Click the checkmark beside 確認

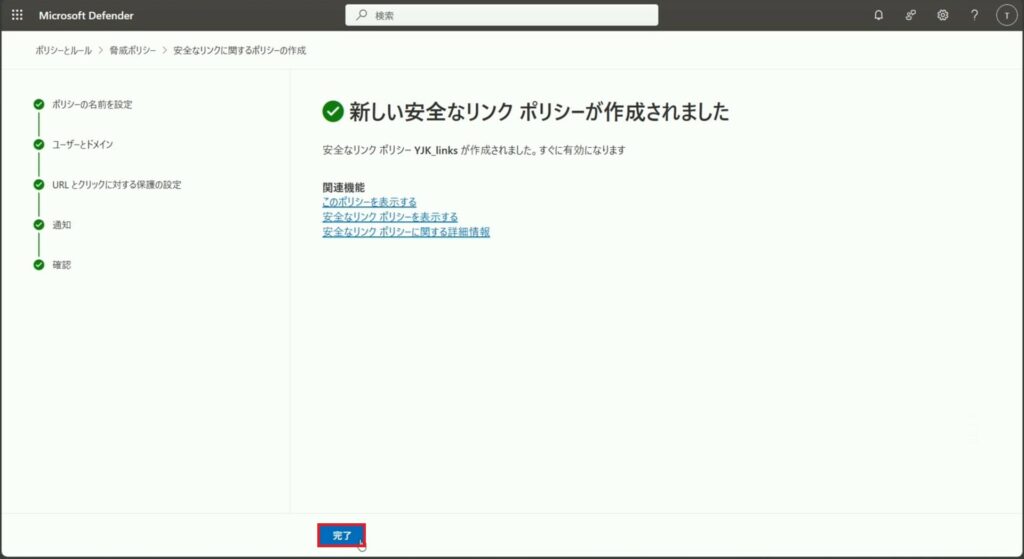(39, 264)
